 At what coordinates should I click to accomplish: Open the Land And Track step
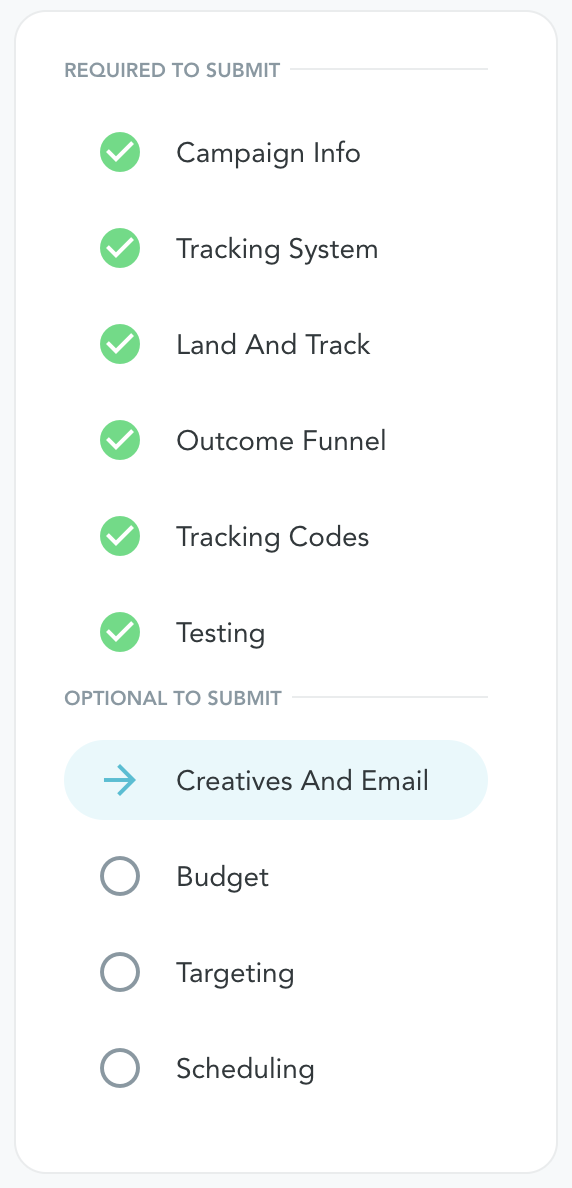tap(273, 345)
